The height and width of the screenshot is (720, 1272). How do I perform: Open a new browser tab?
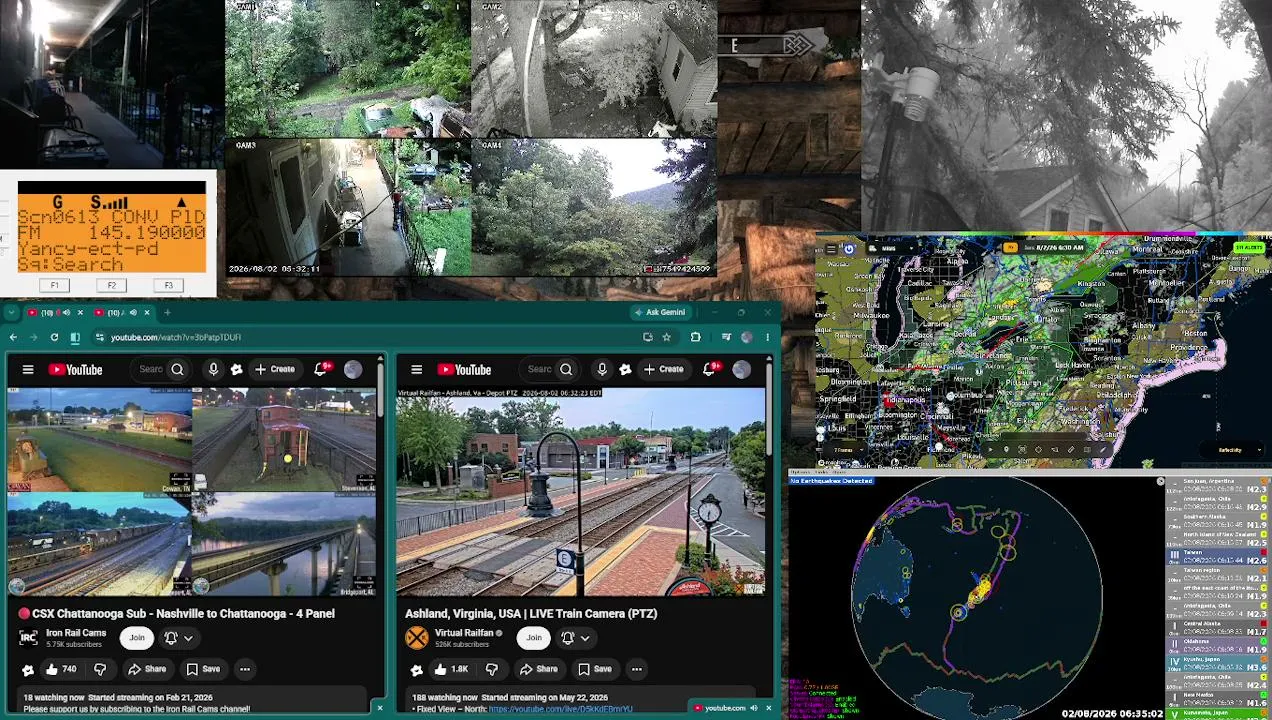(168, 313)
